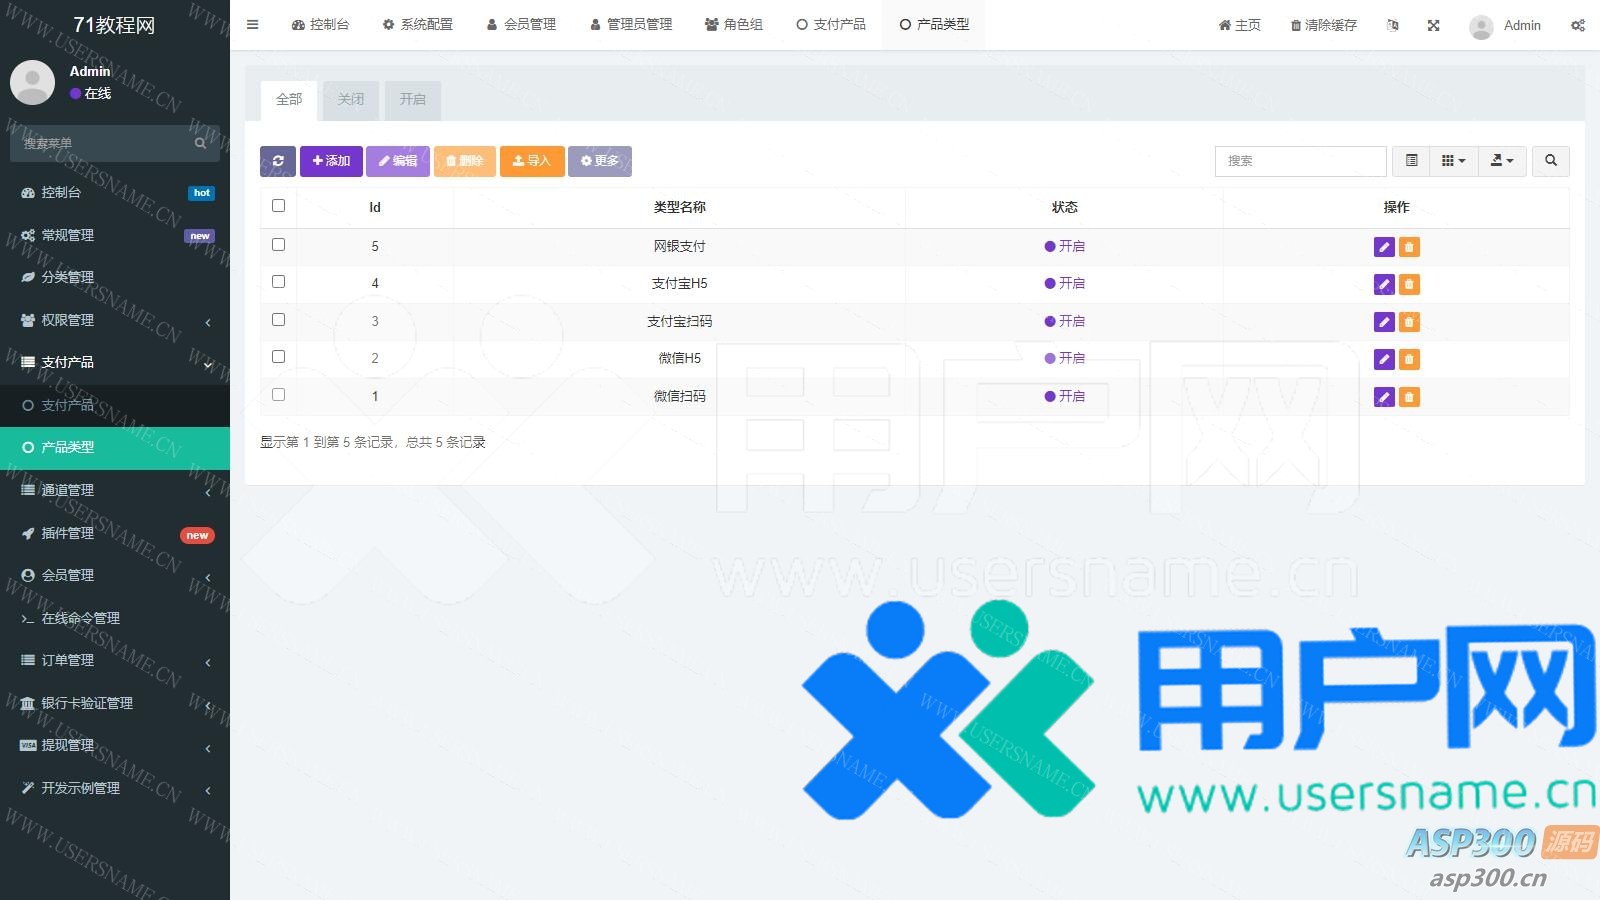Switch to the 关闭 filter tab
The width and height of the screenshot is (1600, 900).
[x=351, y=99]
